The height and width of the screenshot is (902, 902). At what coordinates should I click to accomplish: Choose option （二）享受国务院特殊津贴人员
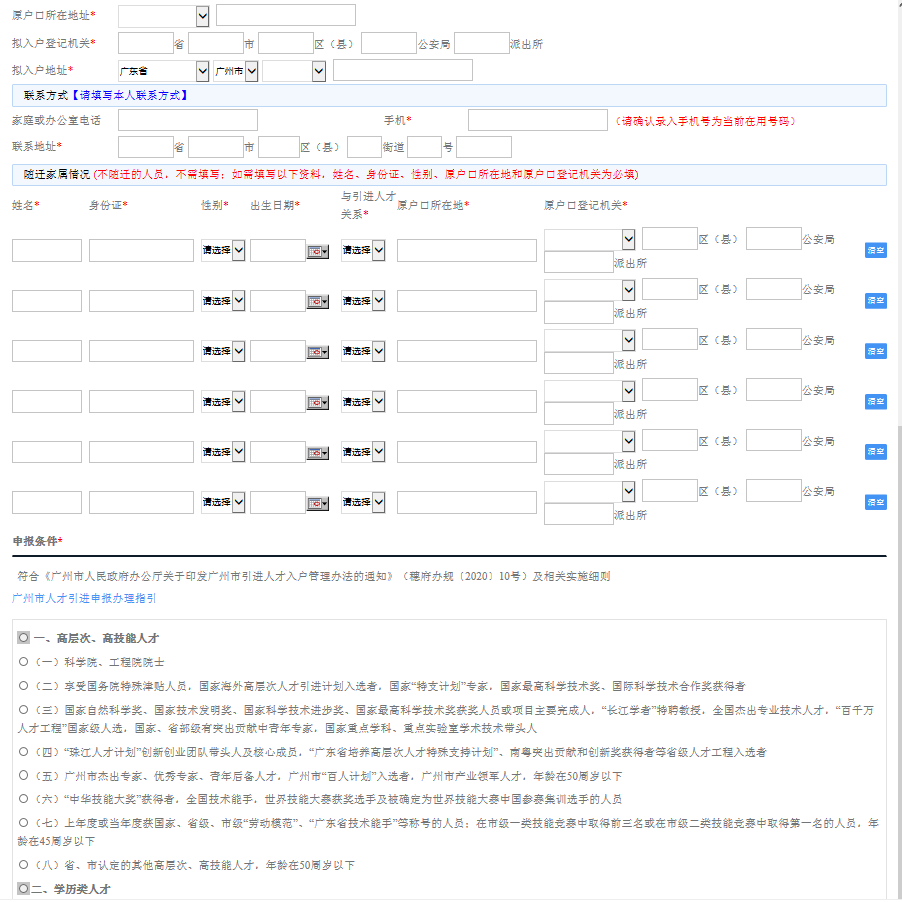[23, 685]
